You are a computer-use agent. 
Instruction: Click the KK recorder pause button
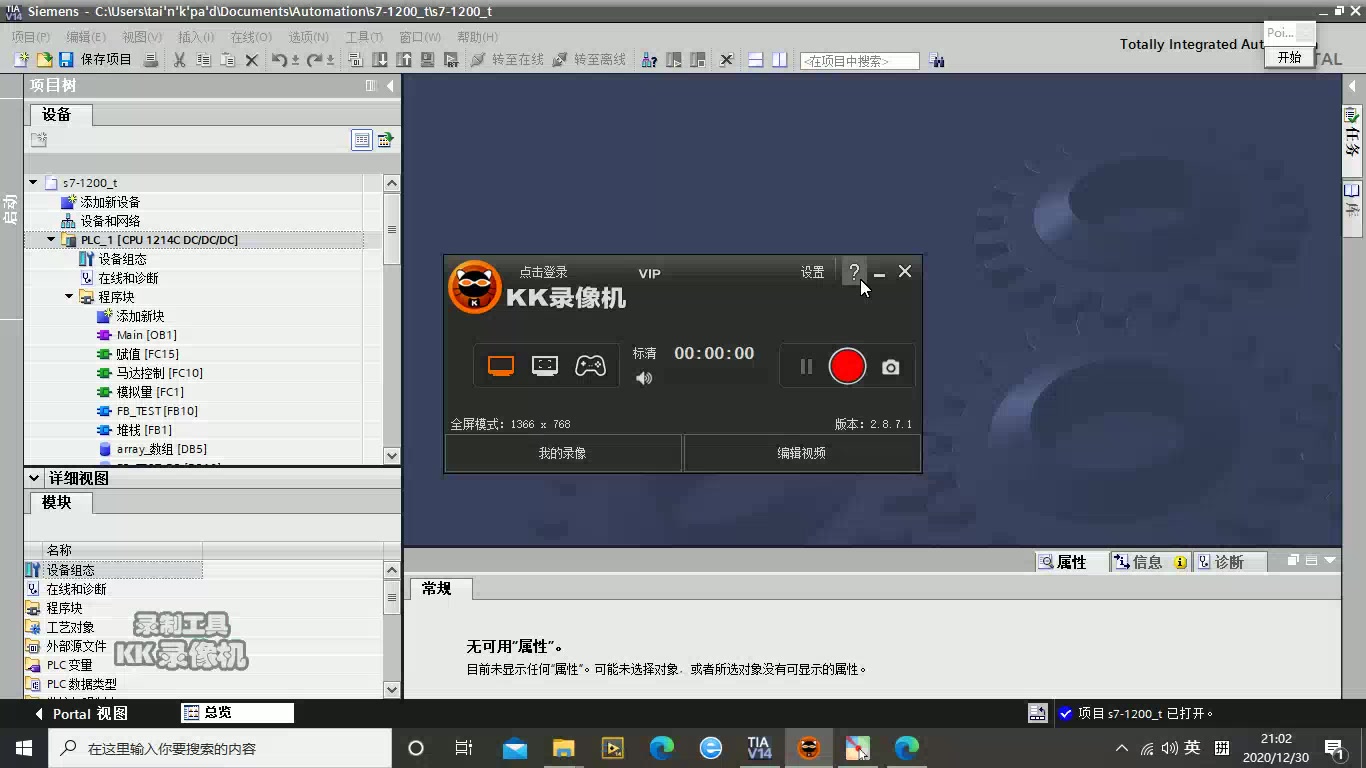click(806, 367)
